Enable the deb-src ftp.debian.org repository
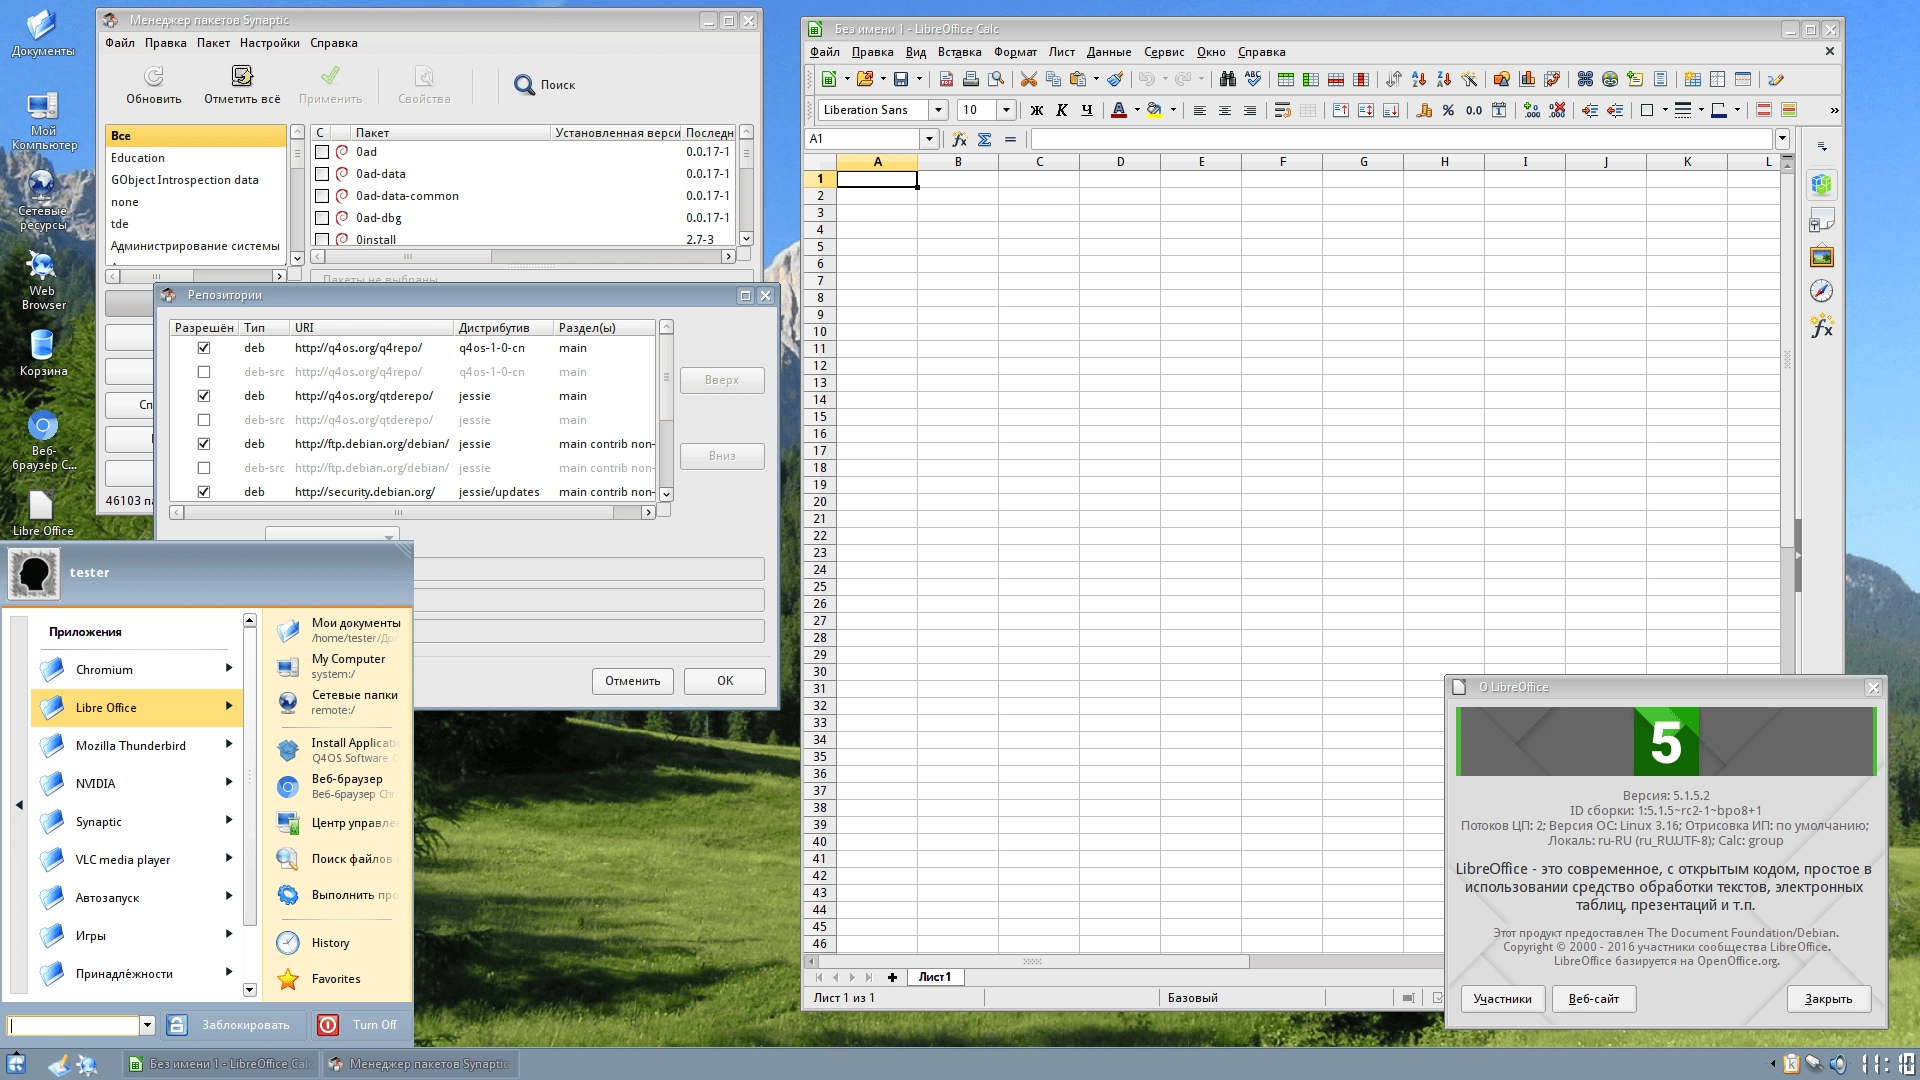This screenshot has height=1080, width=1920. 204,468
